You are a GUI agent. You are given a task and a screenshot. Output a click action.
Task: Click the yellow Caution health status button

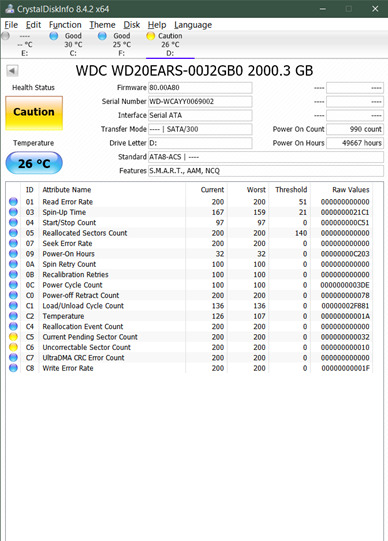(34, 113)
